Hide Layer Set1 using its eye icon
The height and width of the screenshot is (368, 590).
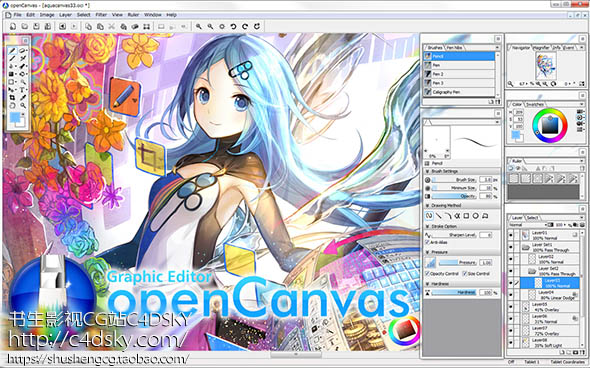click(x=511, y=247)
